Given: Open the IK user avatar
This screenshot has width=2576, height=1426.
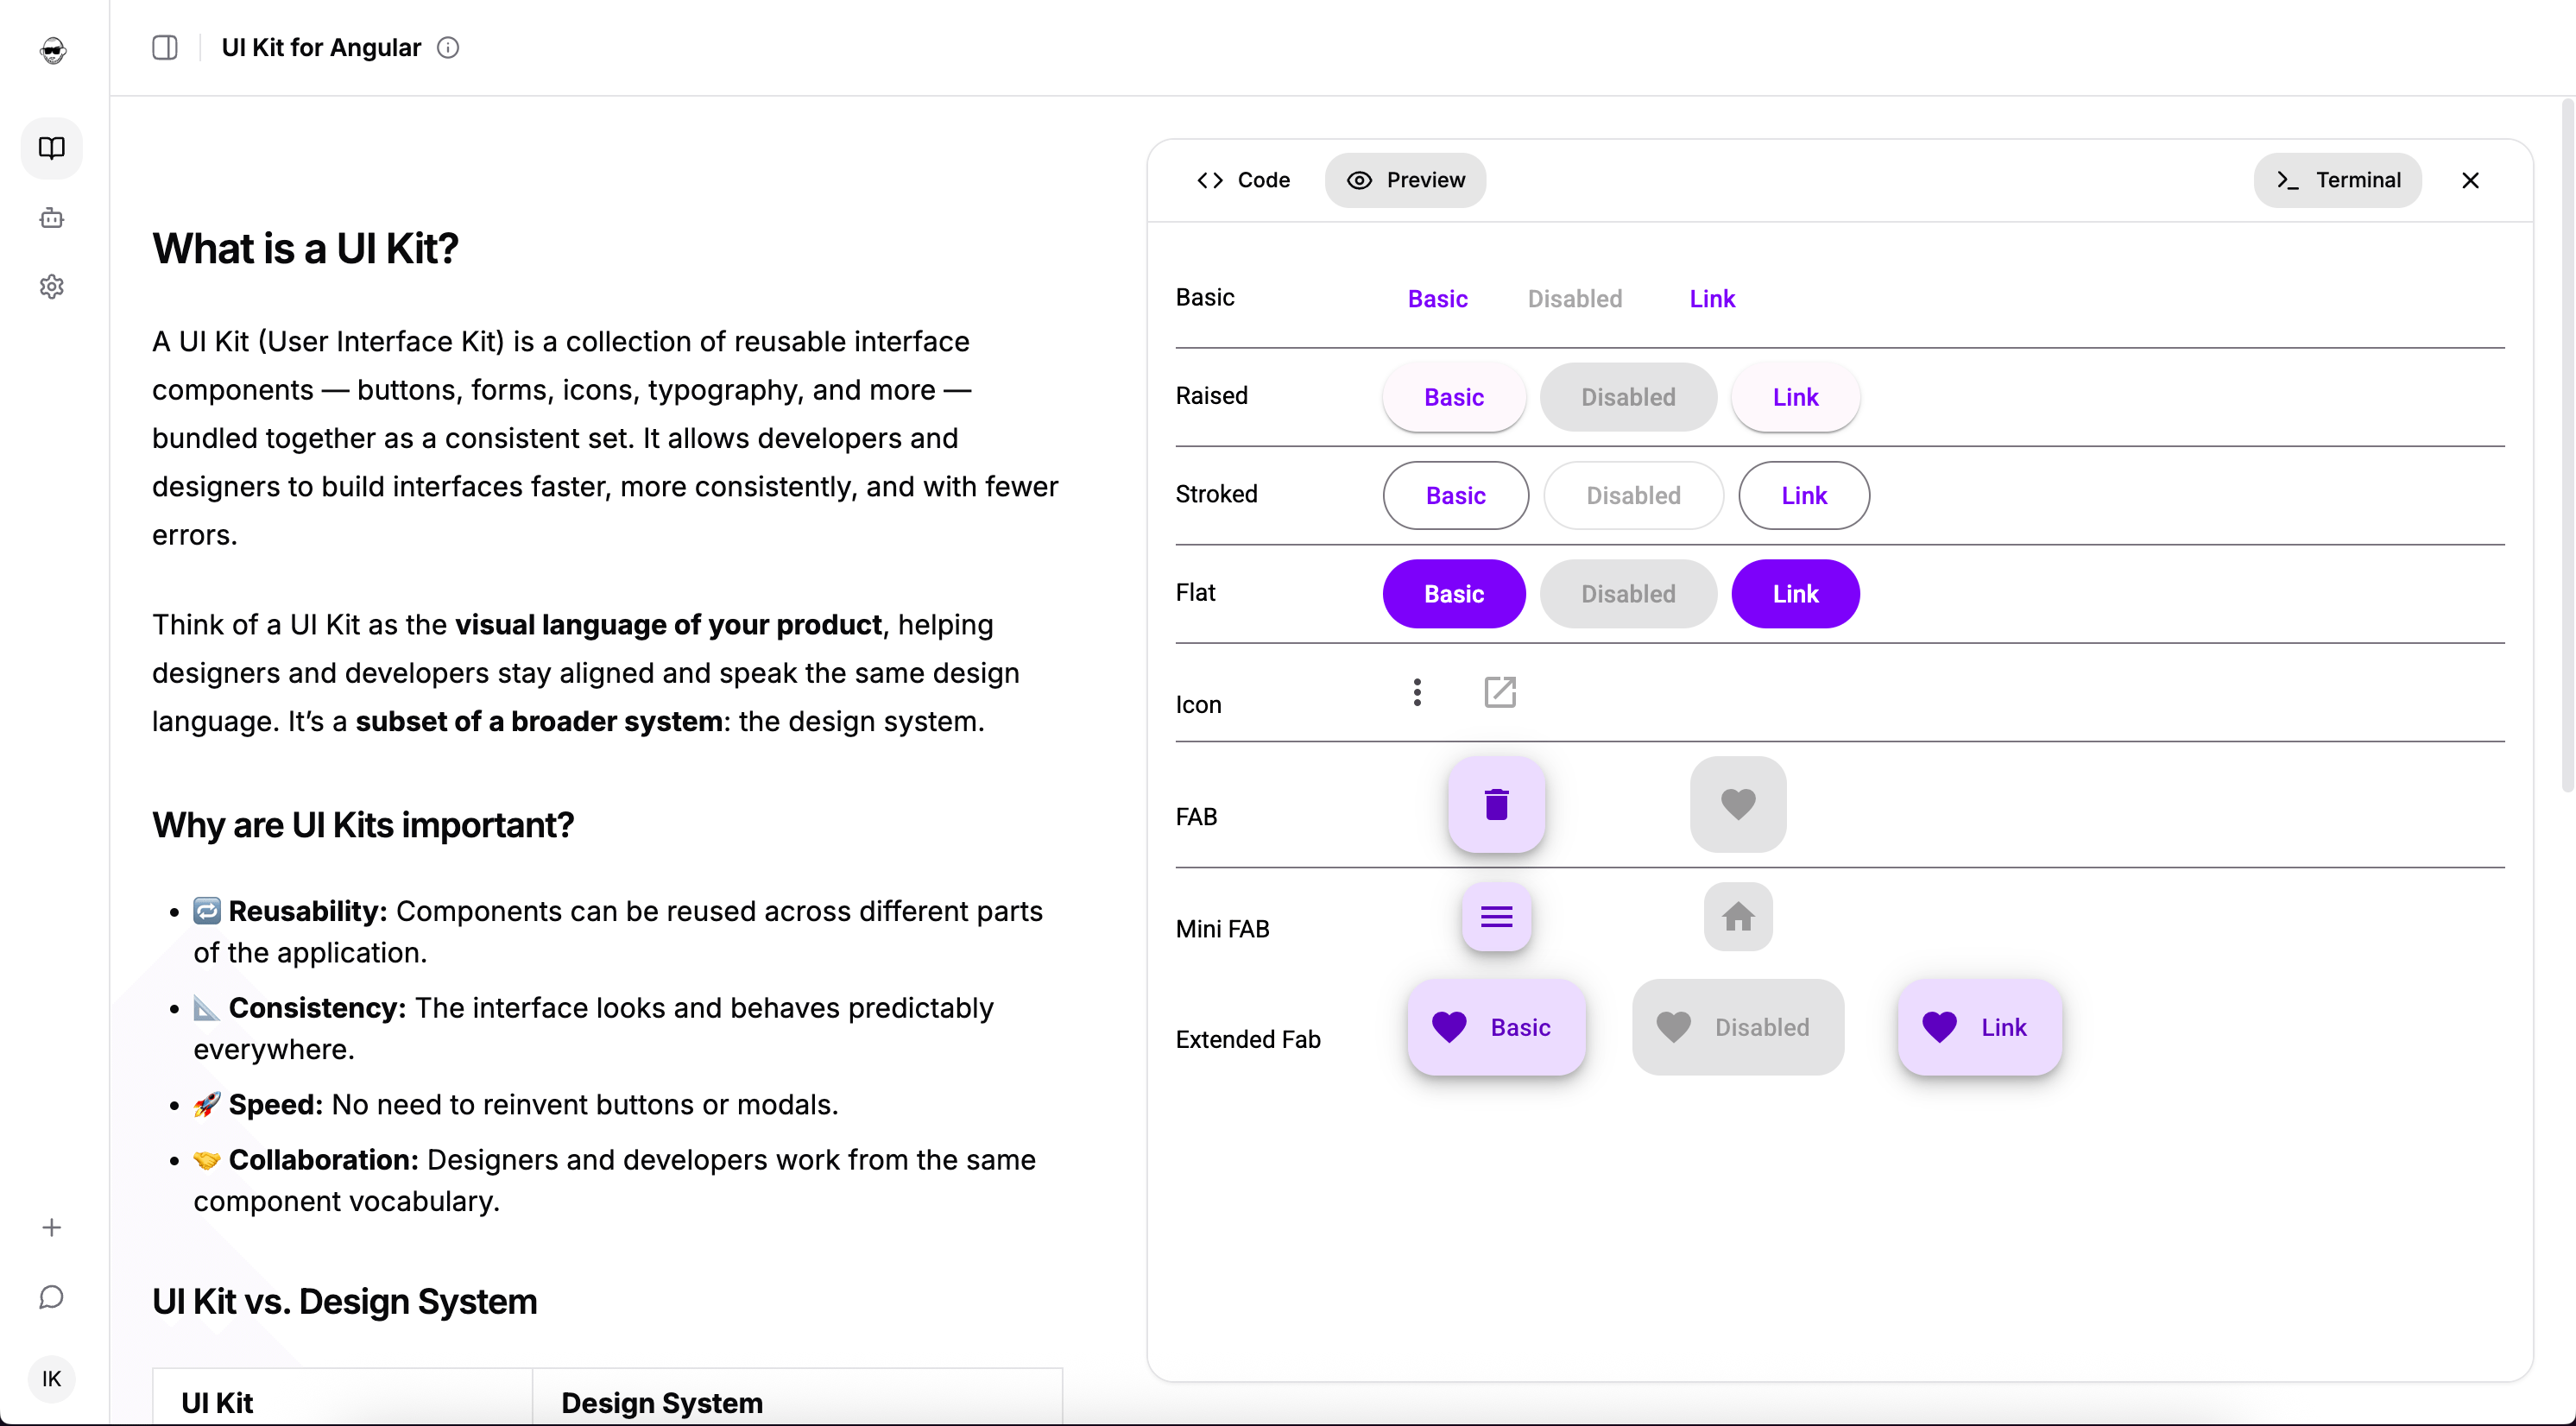Looking at the screenshot, I should point(52,1379).
